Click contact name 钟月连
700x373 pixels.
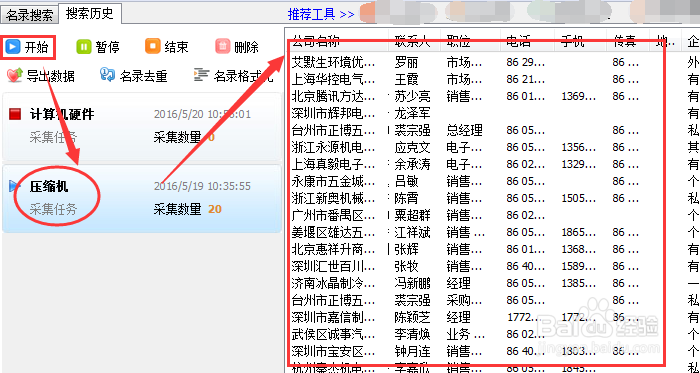pyautogui.click(x=412, y=351)
